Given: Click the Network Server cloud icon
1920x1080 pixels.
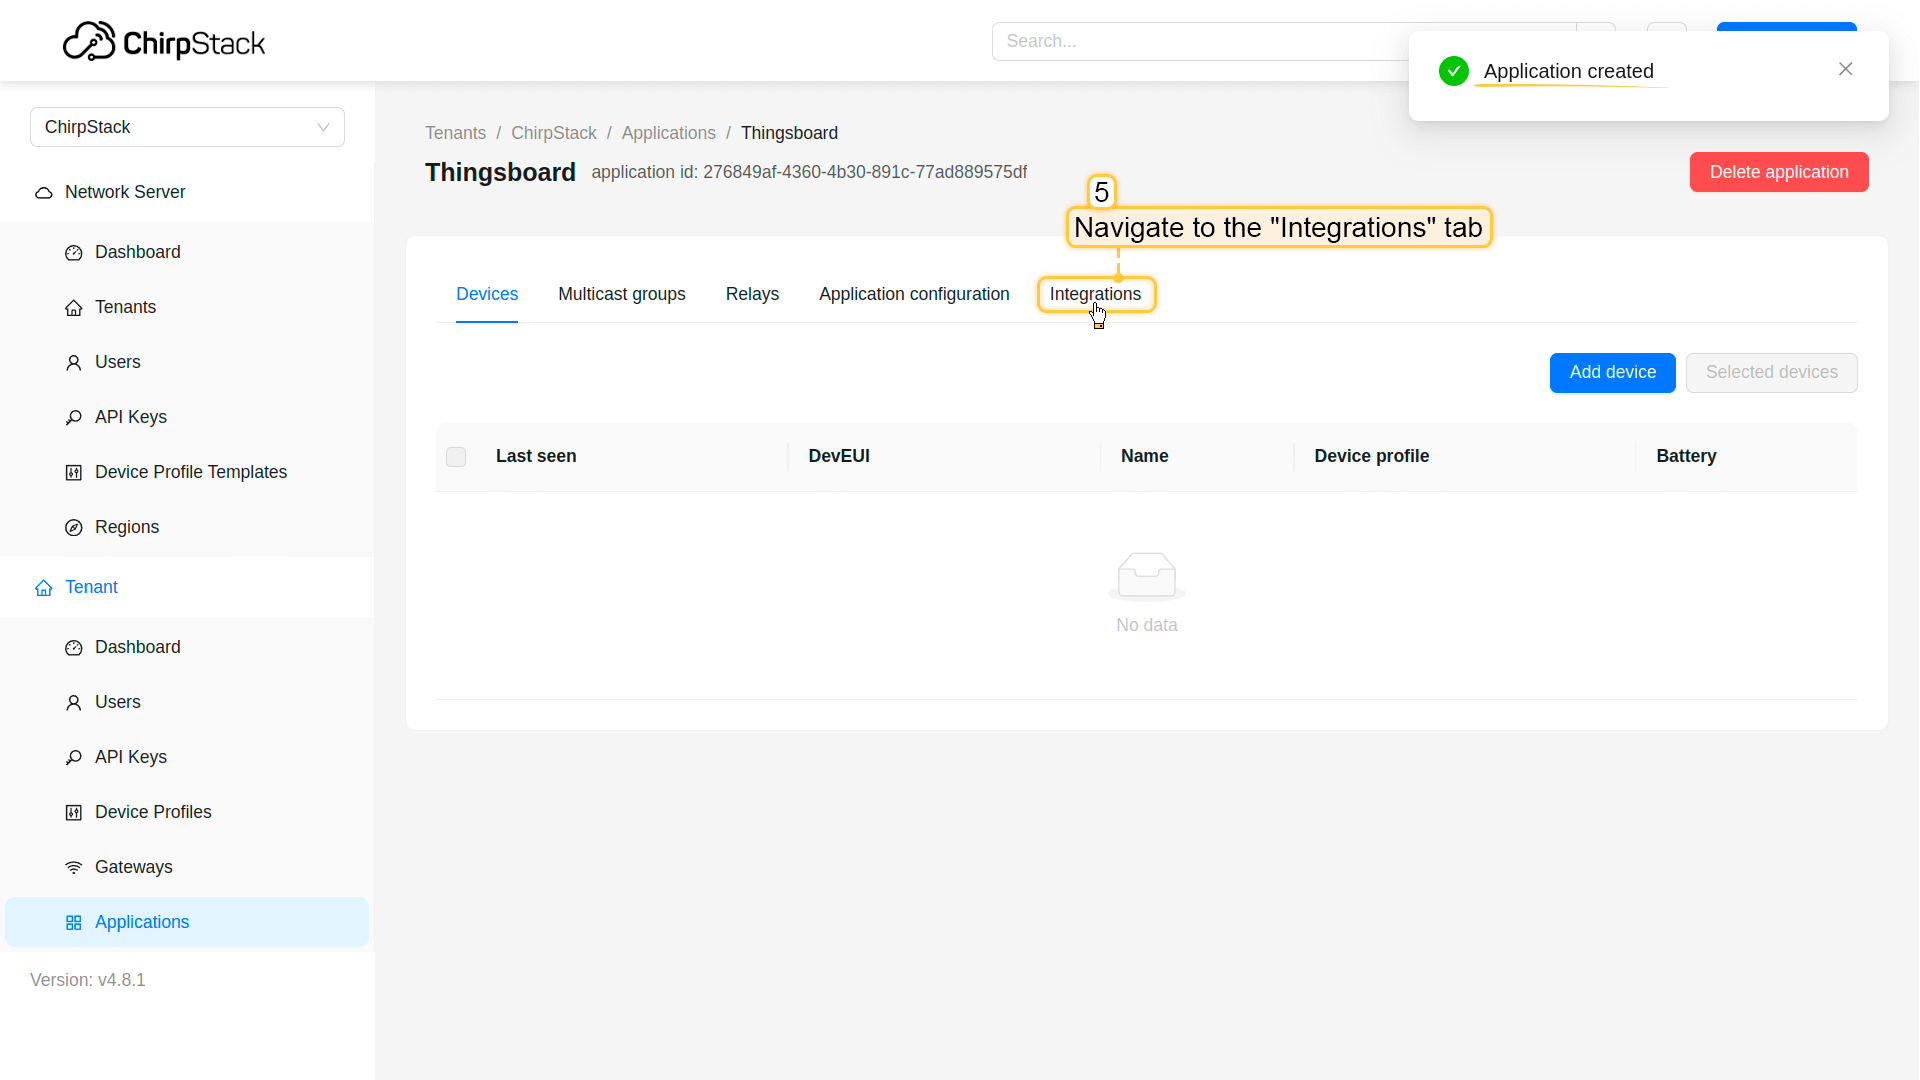Looking at the screenshot, I should [x=44, y=193].
